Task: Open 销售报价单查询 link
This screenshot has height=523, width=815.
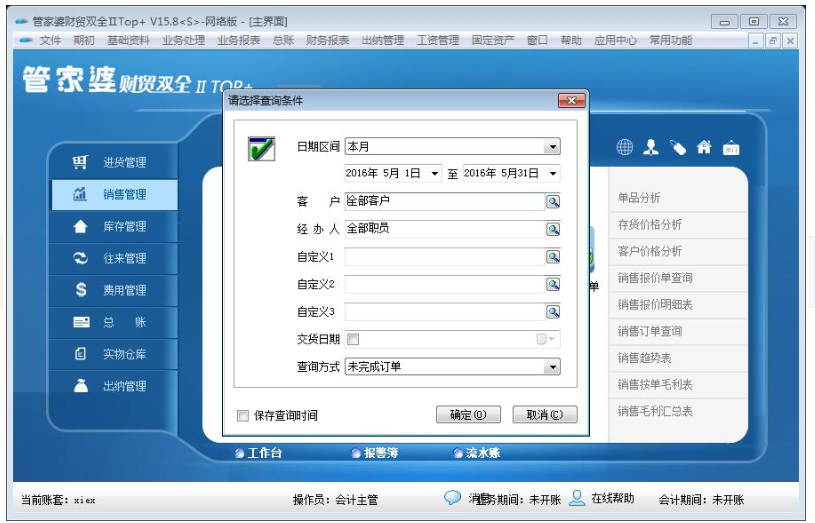Action: pyautogui.click(x=655, y=278)
